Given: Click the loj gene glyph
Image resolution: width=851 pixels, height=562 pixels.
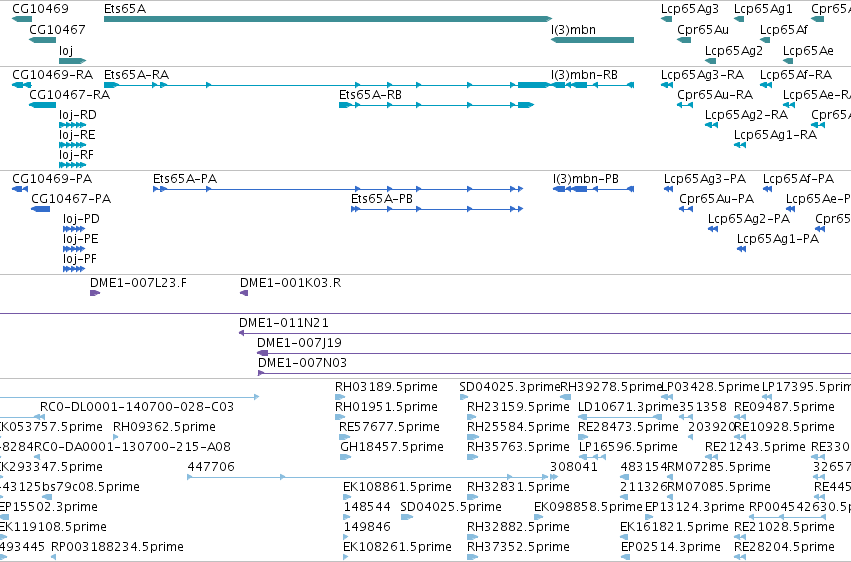Looking at the screenshot, I should (x=72, y=61).
